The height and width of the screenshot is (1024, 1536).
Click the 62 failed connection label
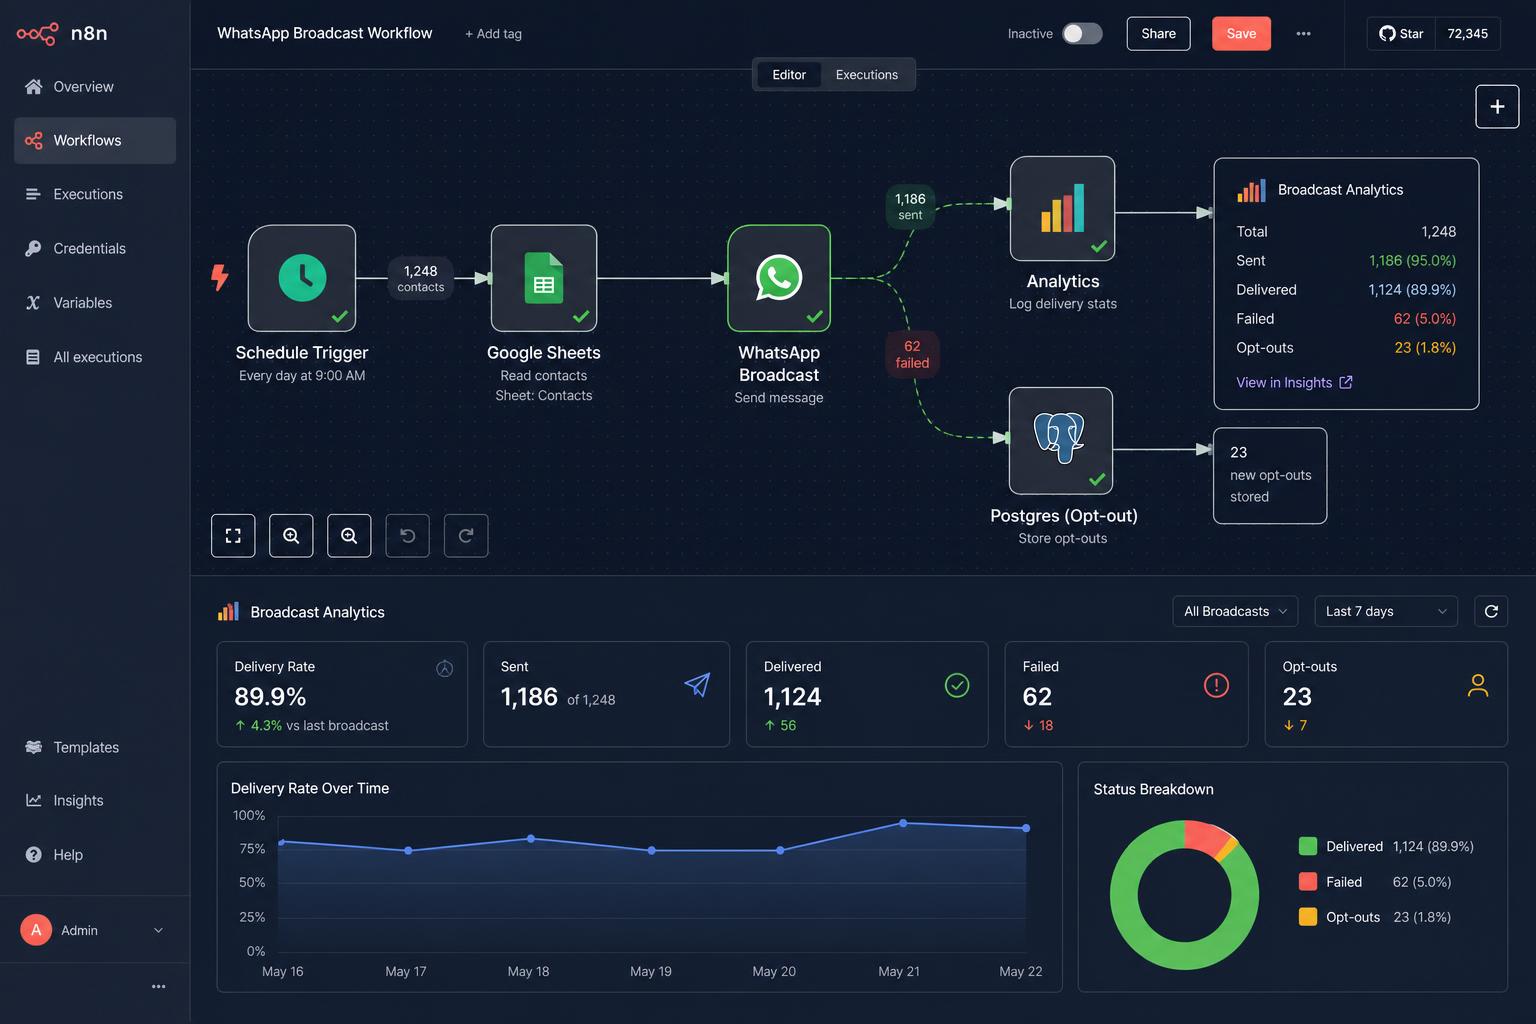(912, 354)
